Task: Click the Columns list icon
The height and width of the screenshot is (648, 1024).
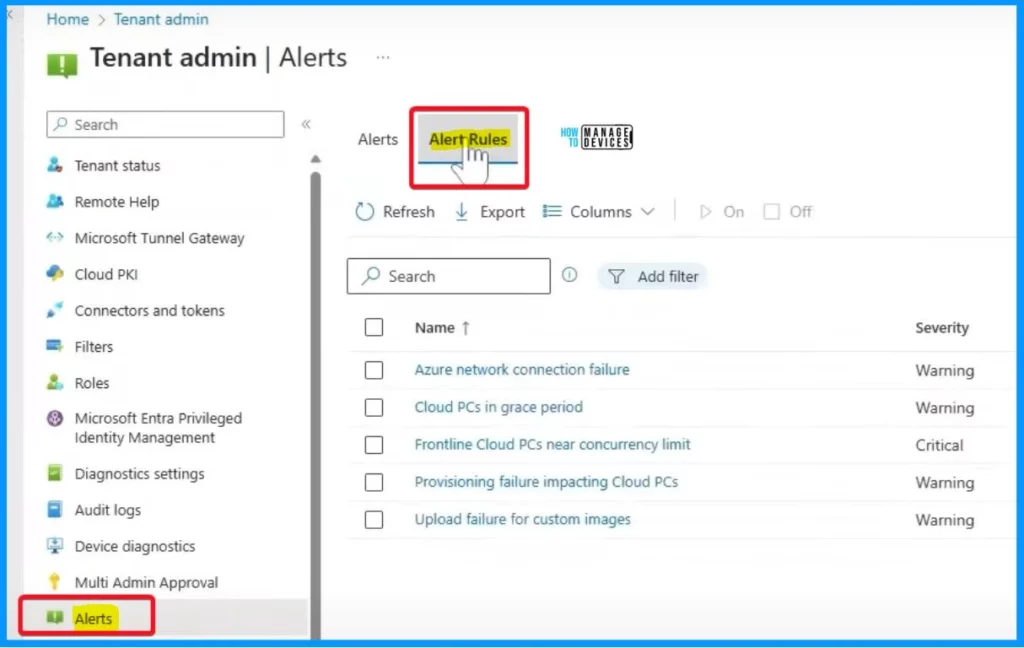Action: pos(552,211)
